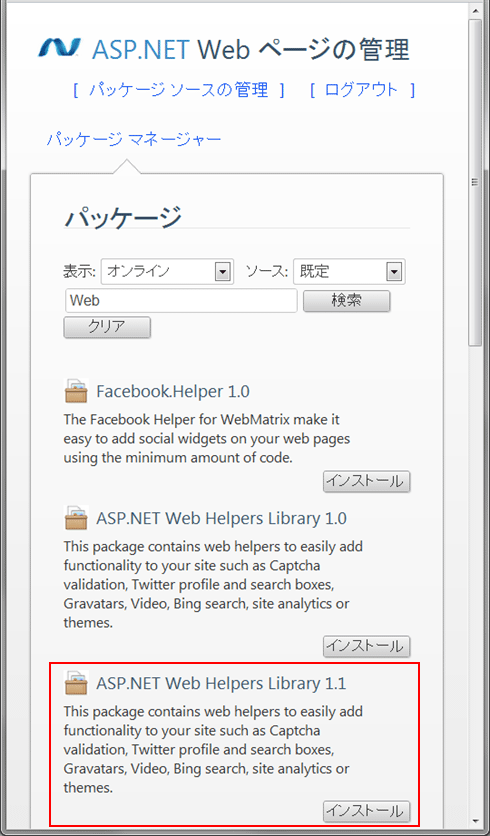Click the ASP.NET logo icon
Image resolution: width=490 pixels, height=836 pixels.
(x=59, y=49)
